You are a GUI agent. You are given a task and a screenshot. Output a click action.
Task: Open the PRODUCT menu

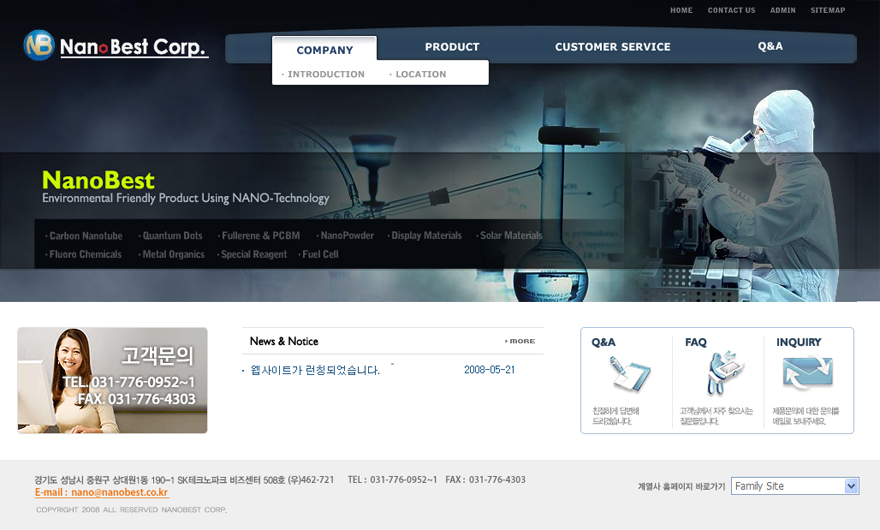[x=452, y=47]
